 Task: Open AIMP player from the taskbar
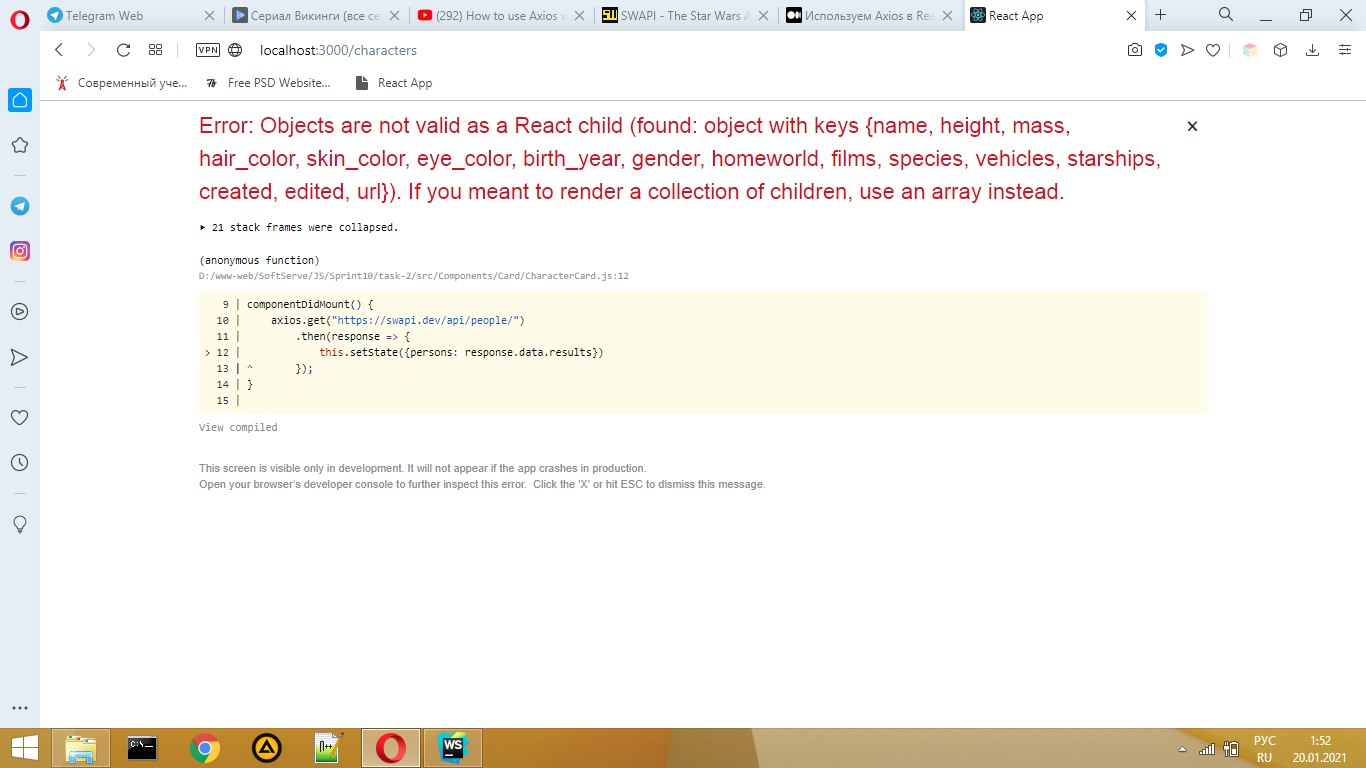click(x=267, y=747)
